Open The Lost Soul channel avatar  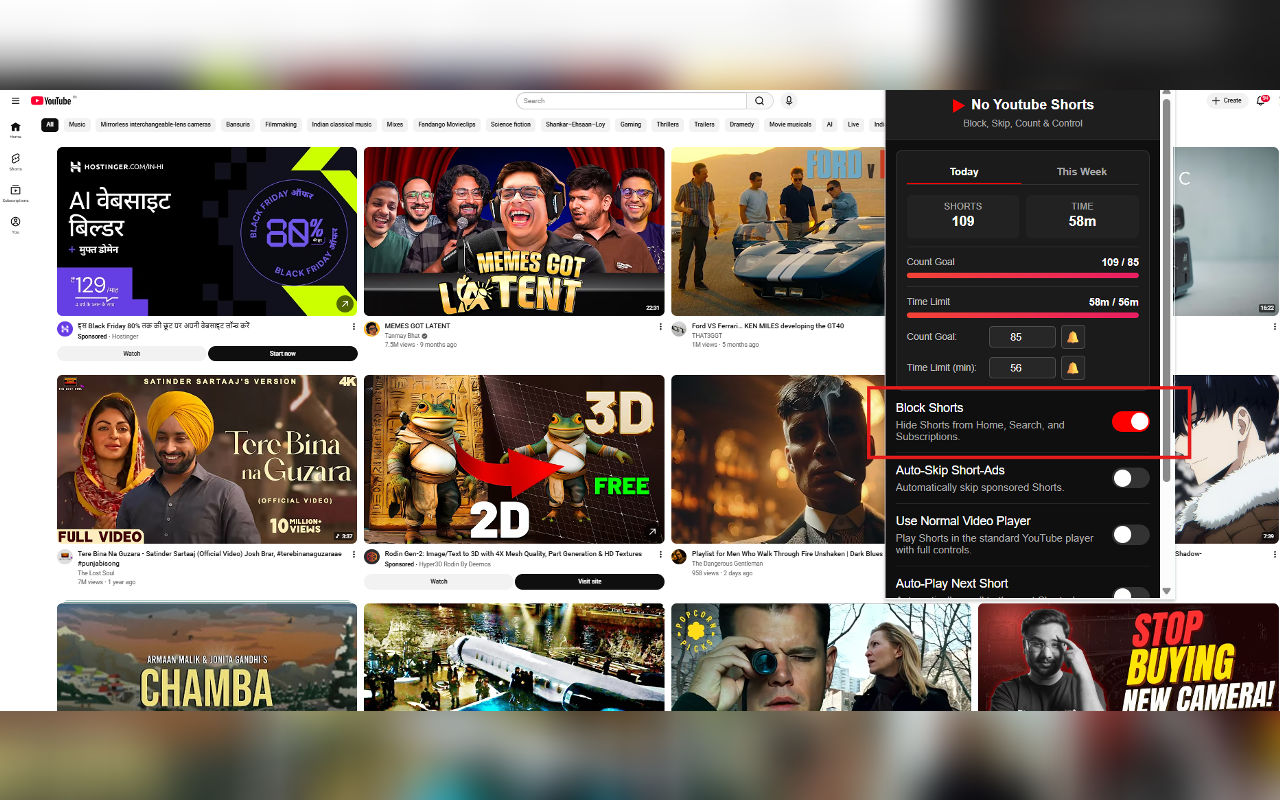[65, 556]
